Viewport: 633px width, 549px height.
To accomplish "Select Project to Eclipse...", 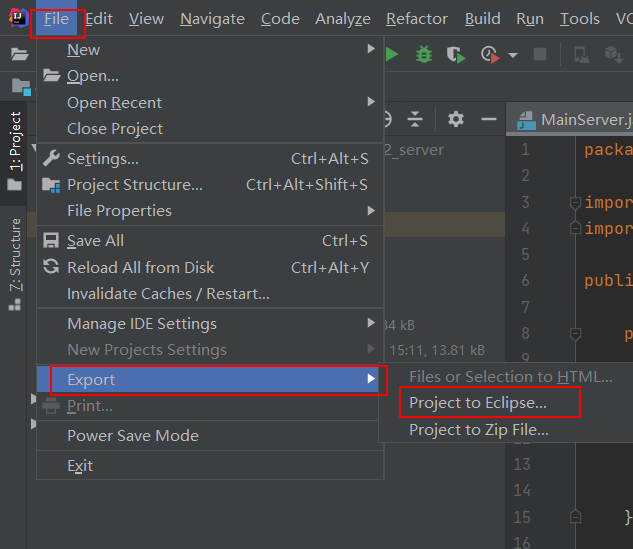I will (506, 403).
